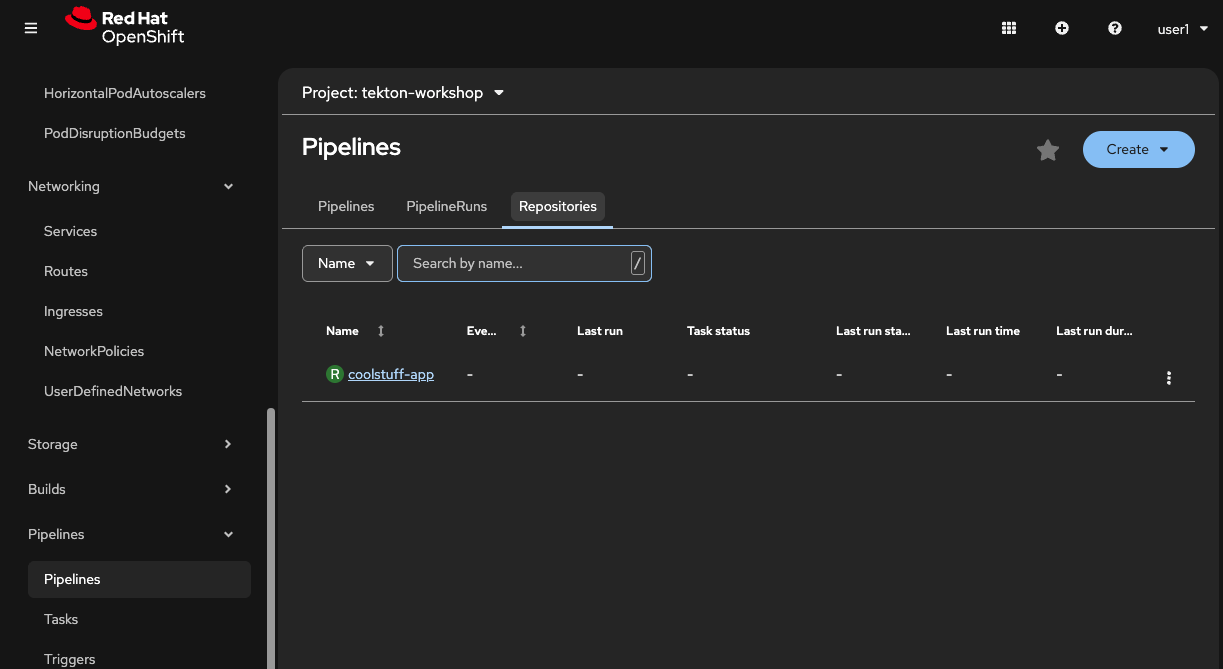Star the Pipelines page as favorite

coord(1048,150)
